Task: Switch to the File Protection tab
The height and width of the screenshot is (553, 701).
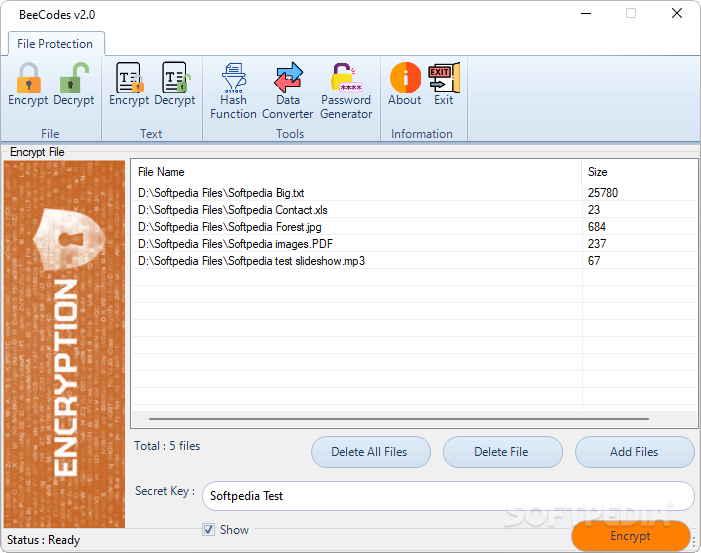Action: 55,44
